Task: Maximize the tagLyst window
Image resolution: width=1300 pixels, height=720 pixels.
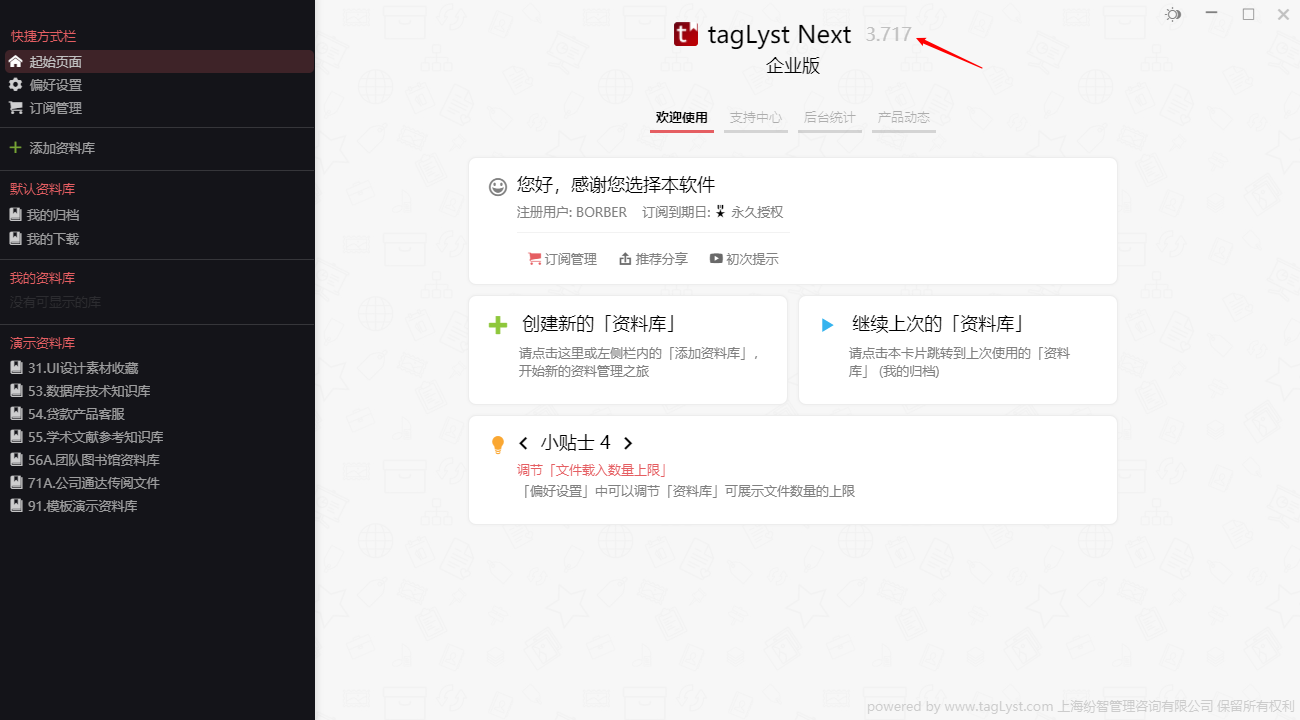Action: (x=1248, y=14)
